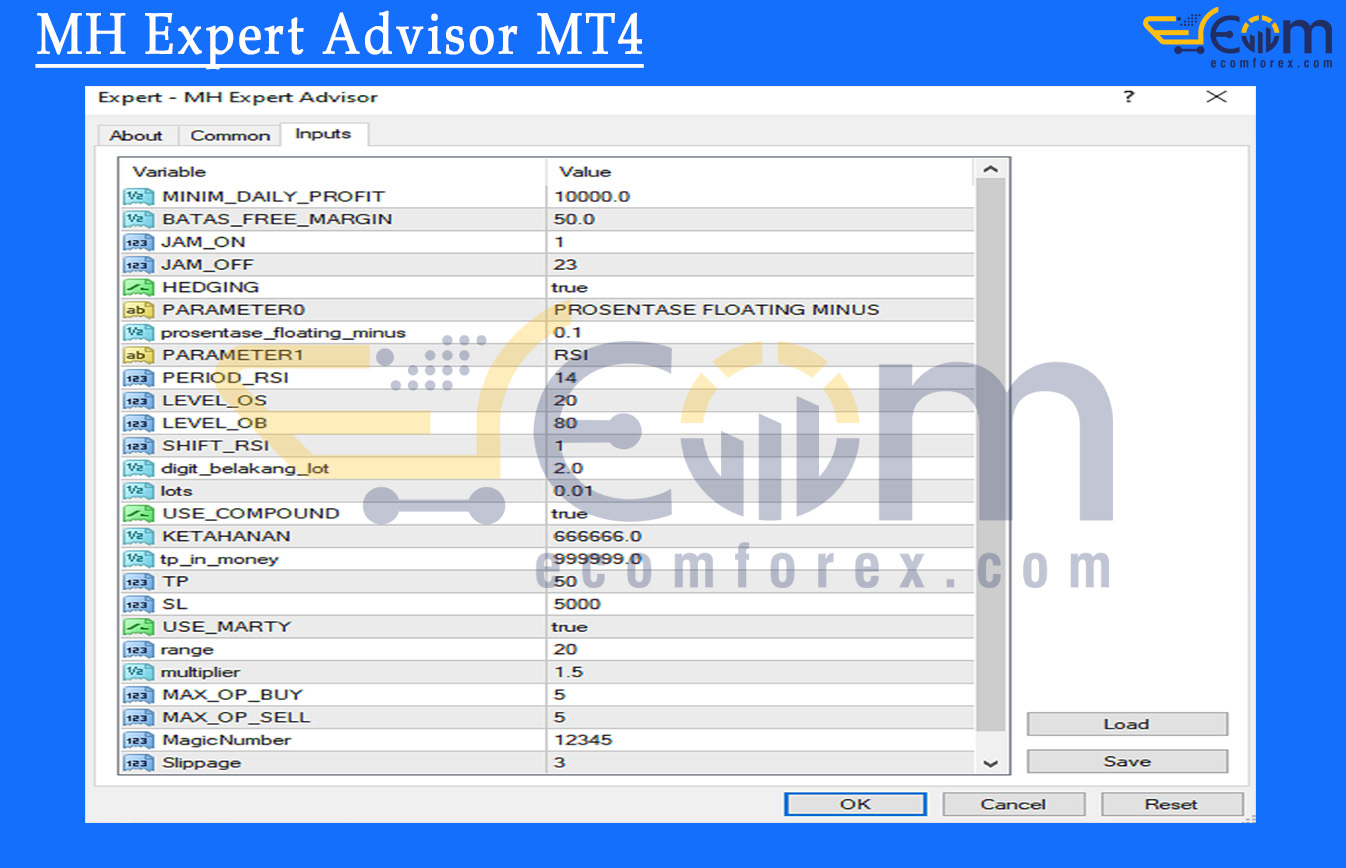Open the Common tab
The image size is (1346, 868).
pos(230,136)
